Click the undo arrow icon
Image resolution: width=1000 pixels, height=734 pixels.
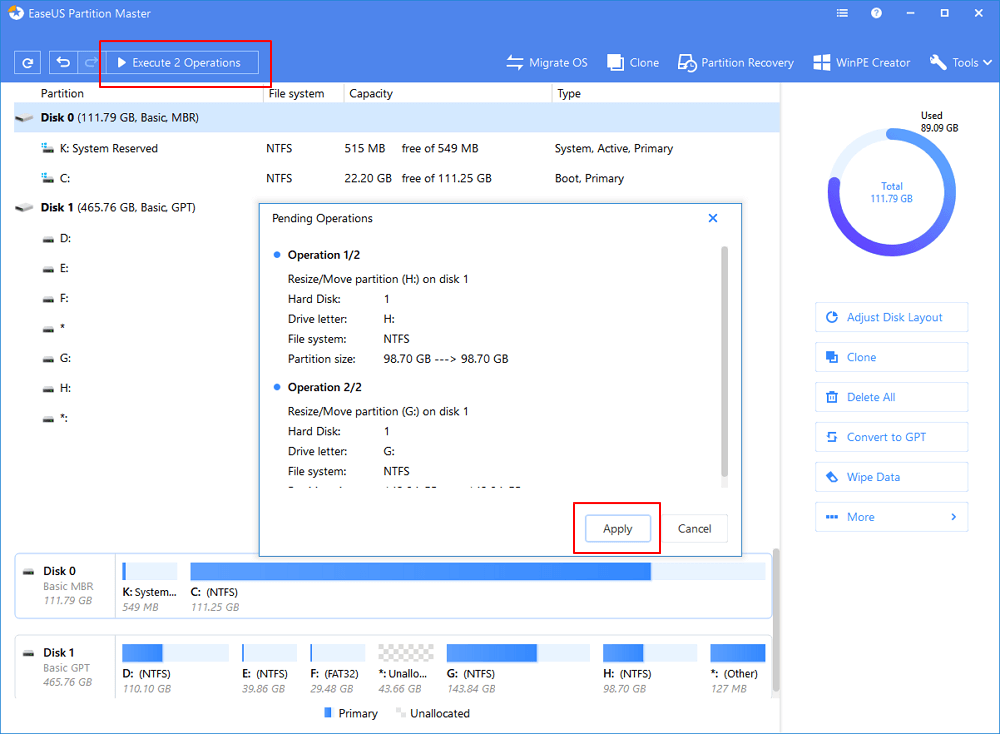tap(64, 63)
